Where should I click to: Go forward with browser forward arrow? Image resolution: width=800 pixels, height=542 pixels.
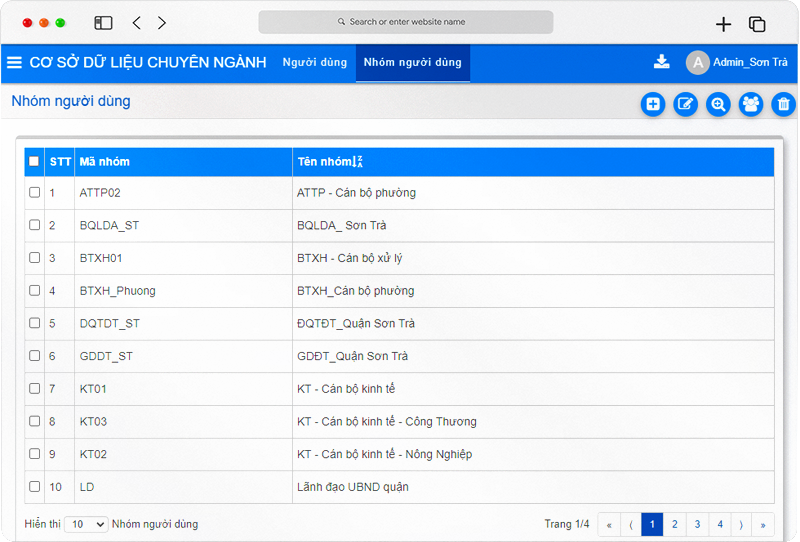162,22
